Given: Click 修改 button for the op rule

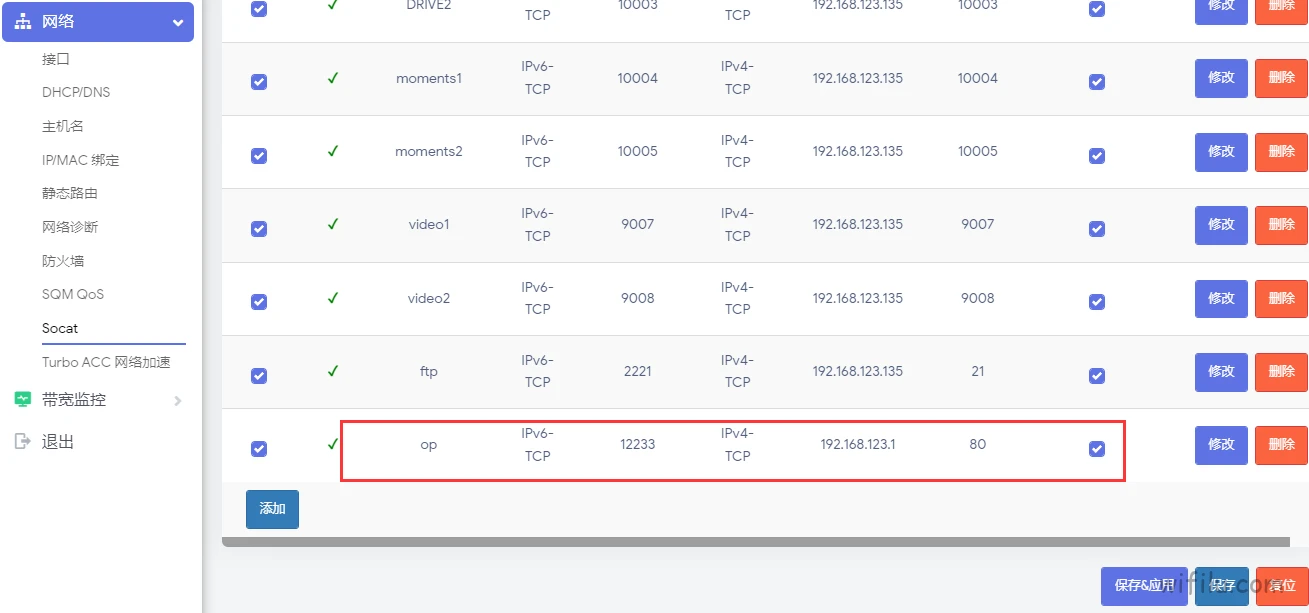Looking at the screenshot, I should (x=1221, y=445).
